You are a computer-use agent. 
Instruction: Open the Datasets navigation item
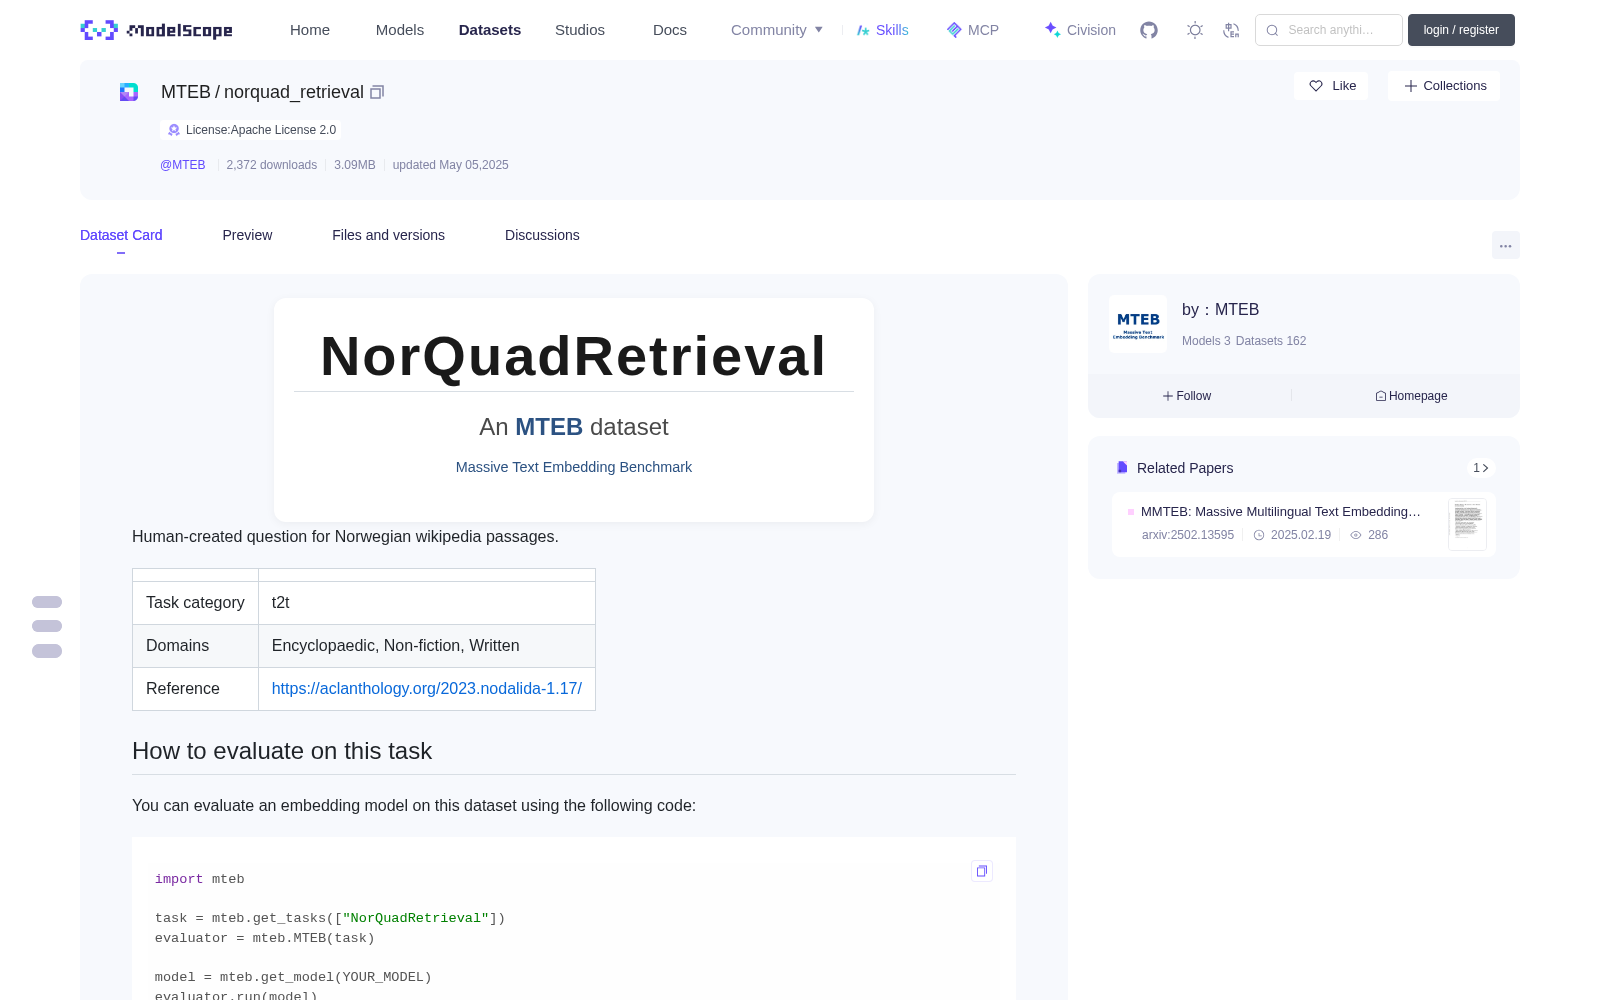click(490, 30)
